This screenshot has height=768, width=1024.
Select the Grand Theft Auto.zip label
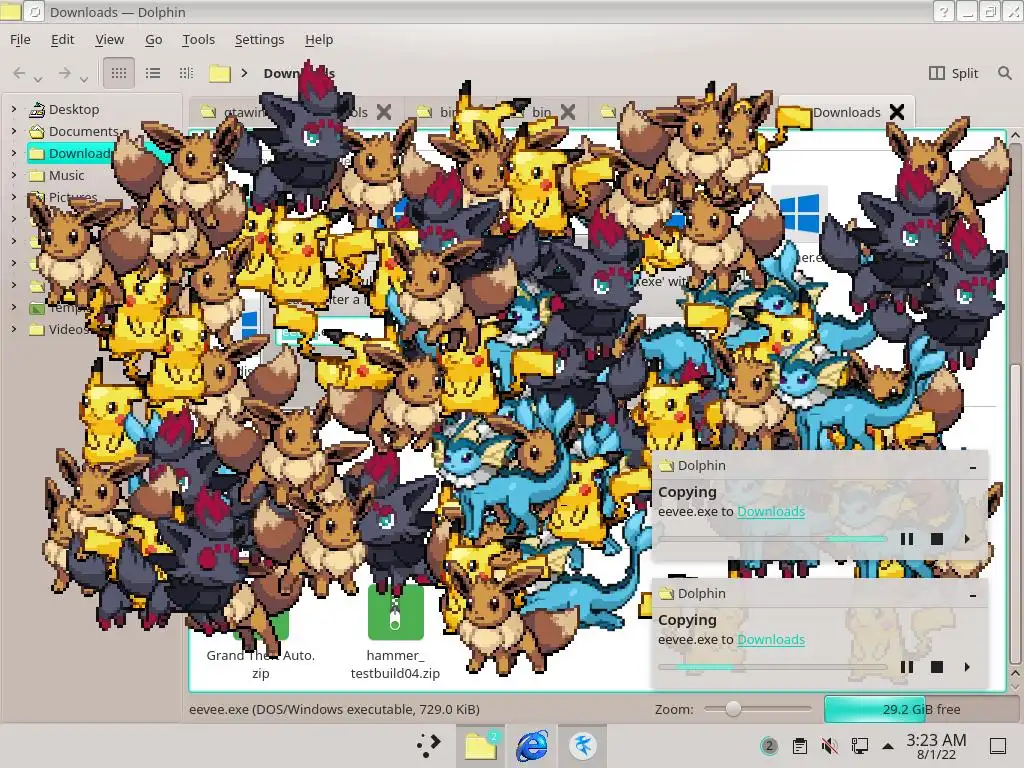tap(261, 664)
